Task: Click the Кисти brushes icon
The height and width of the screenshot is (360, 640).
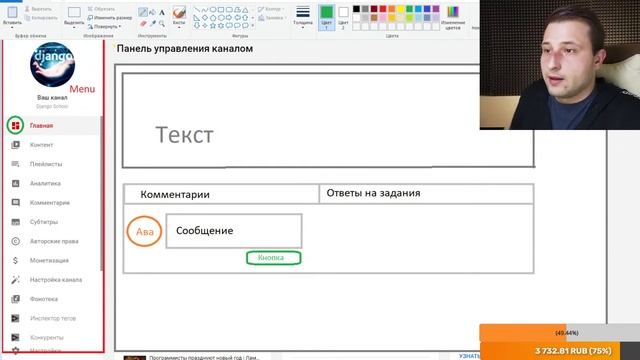Action: [x=179, y=12]
